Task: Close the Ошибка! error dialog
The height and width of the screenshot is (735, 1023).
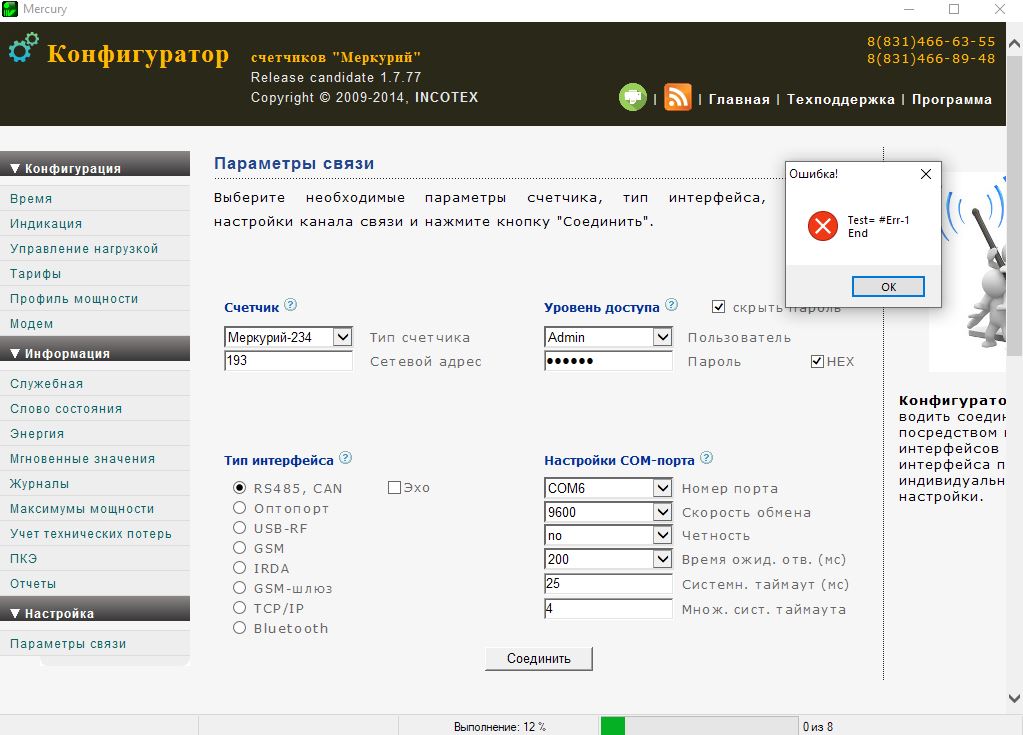Action: pos(926,174)
